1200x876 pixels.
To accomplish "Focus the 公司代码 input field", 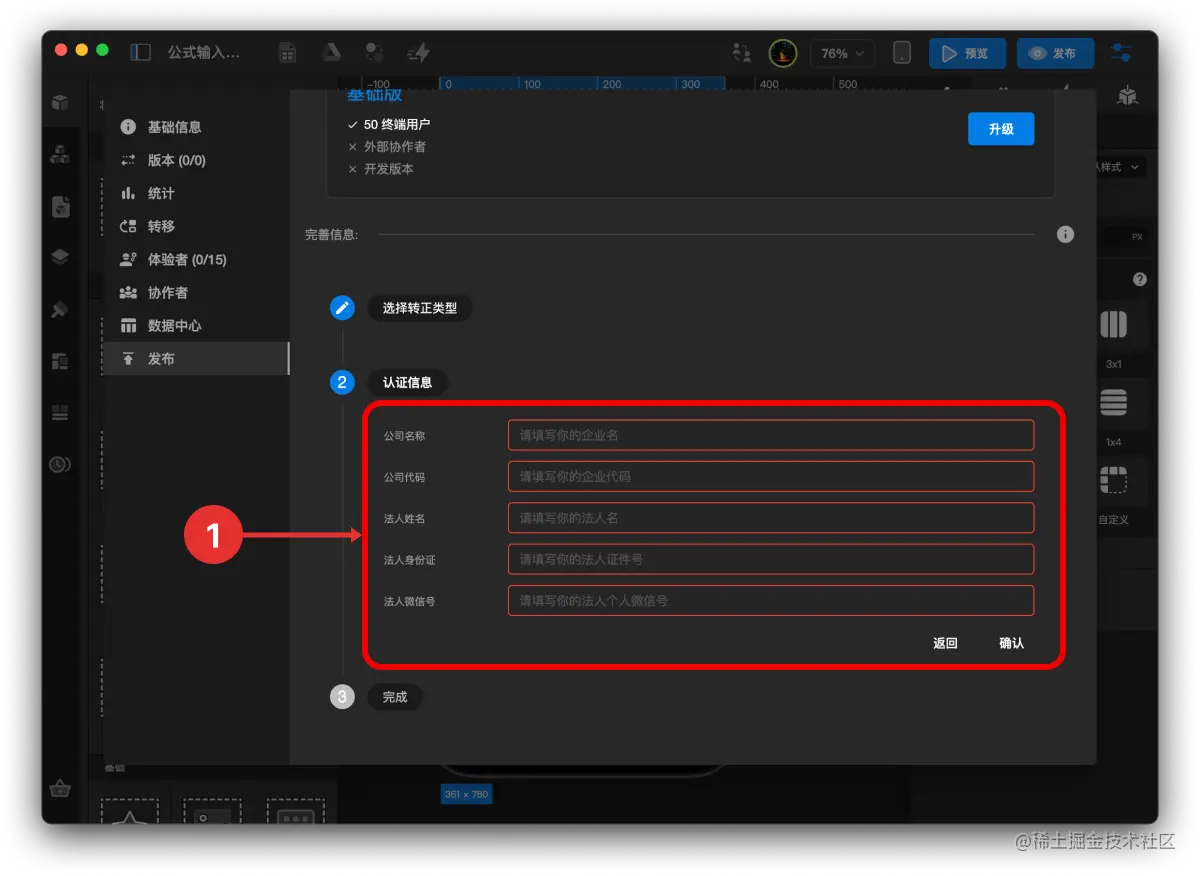I will pos(771,476).
